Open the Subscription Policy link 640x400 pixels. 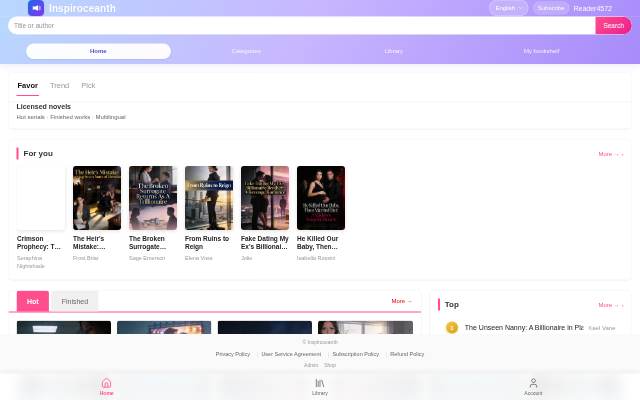[356, 354]
